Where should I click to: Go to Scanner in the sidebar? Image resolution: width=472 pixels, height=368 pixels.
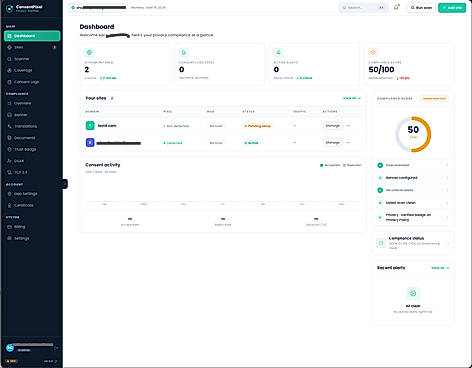(32, 59)
